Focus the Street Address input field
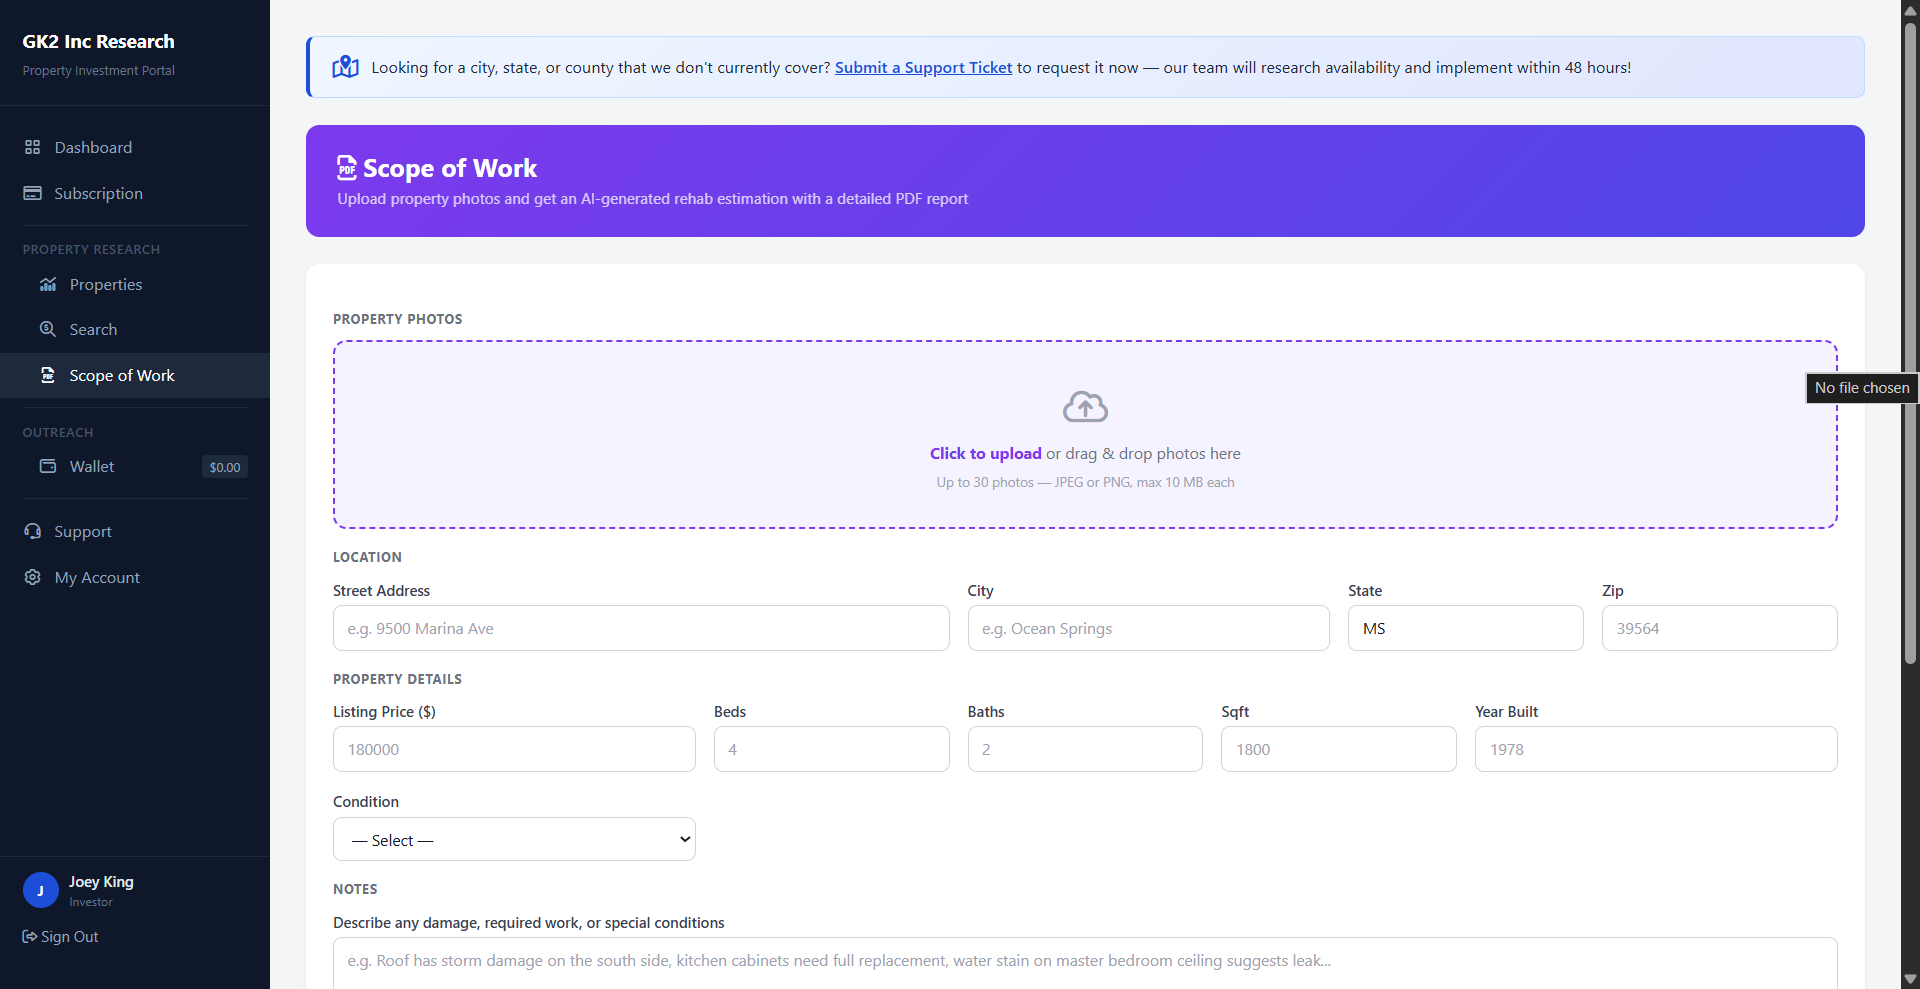Viewport: 1920px width, 989px height. pyautogui.click(x=640, y=628)
